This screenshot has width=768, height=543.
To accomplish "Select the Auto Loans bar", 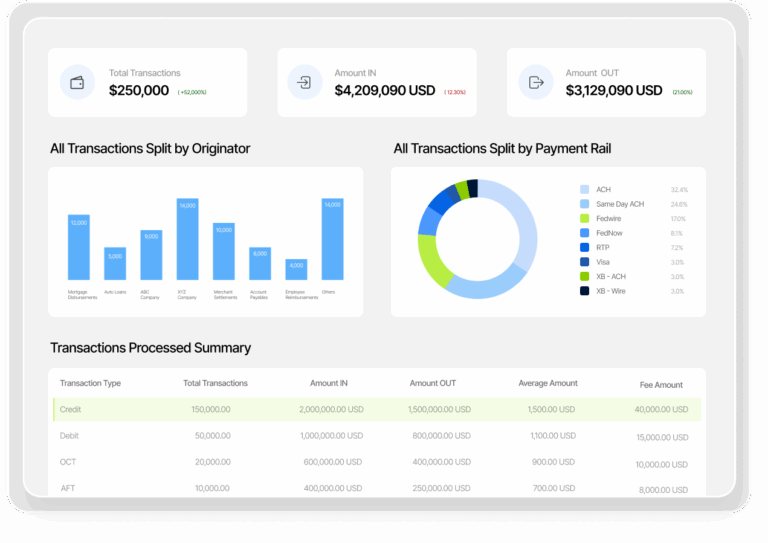I will point(115,263).
